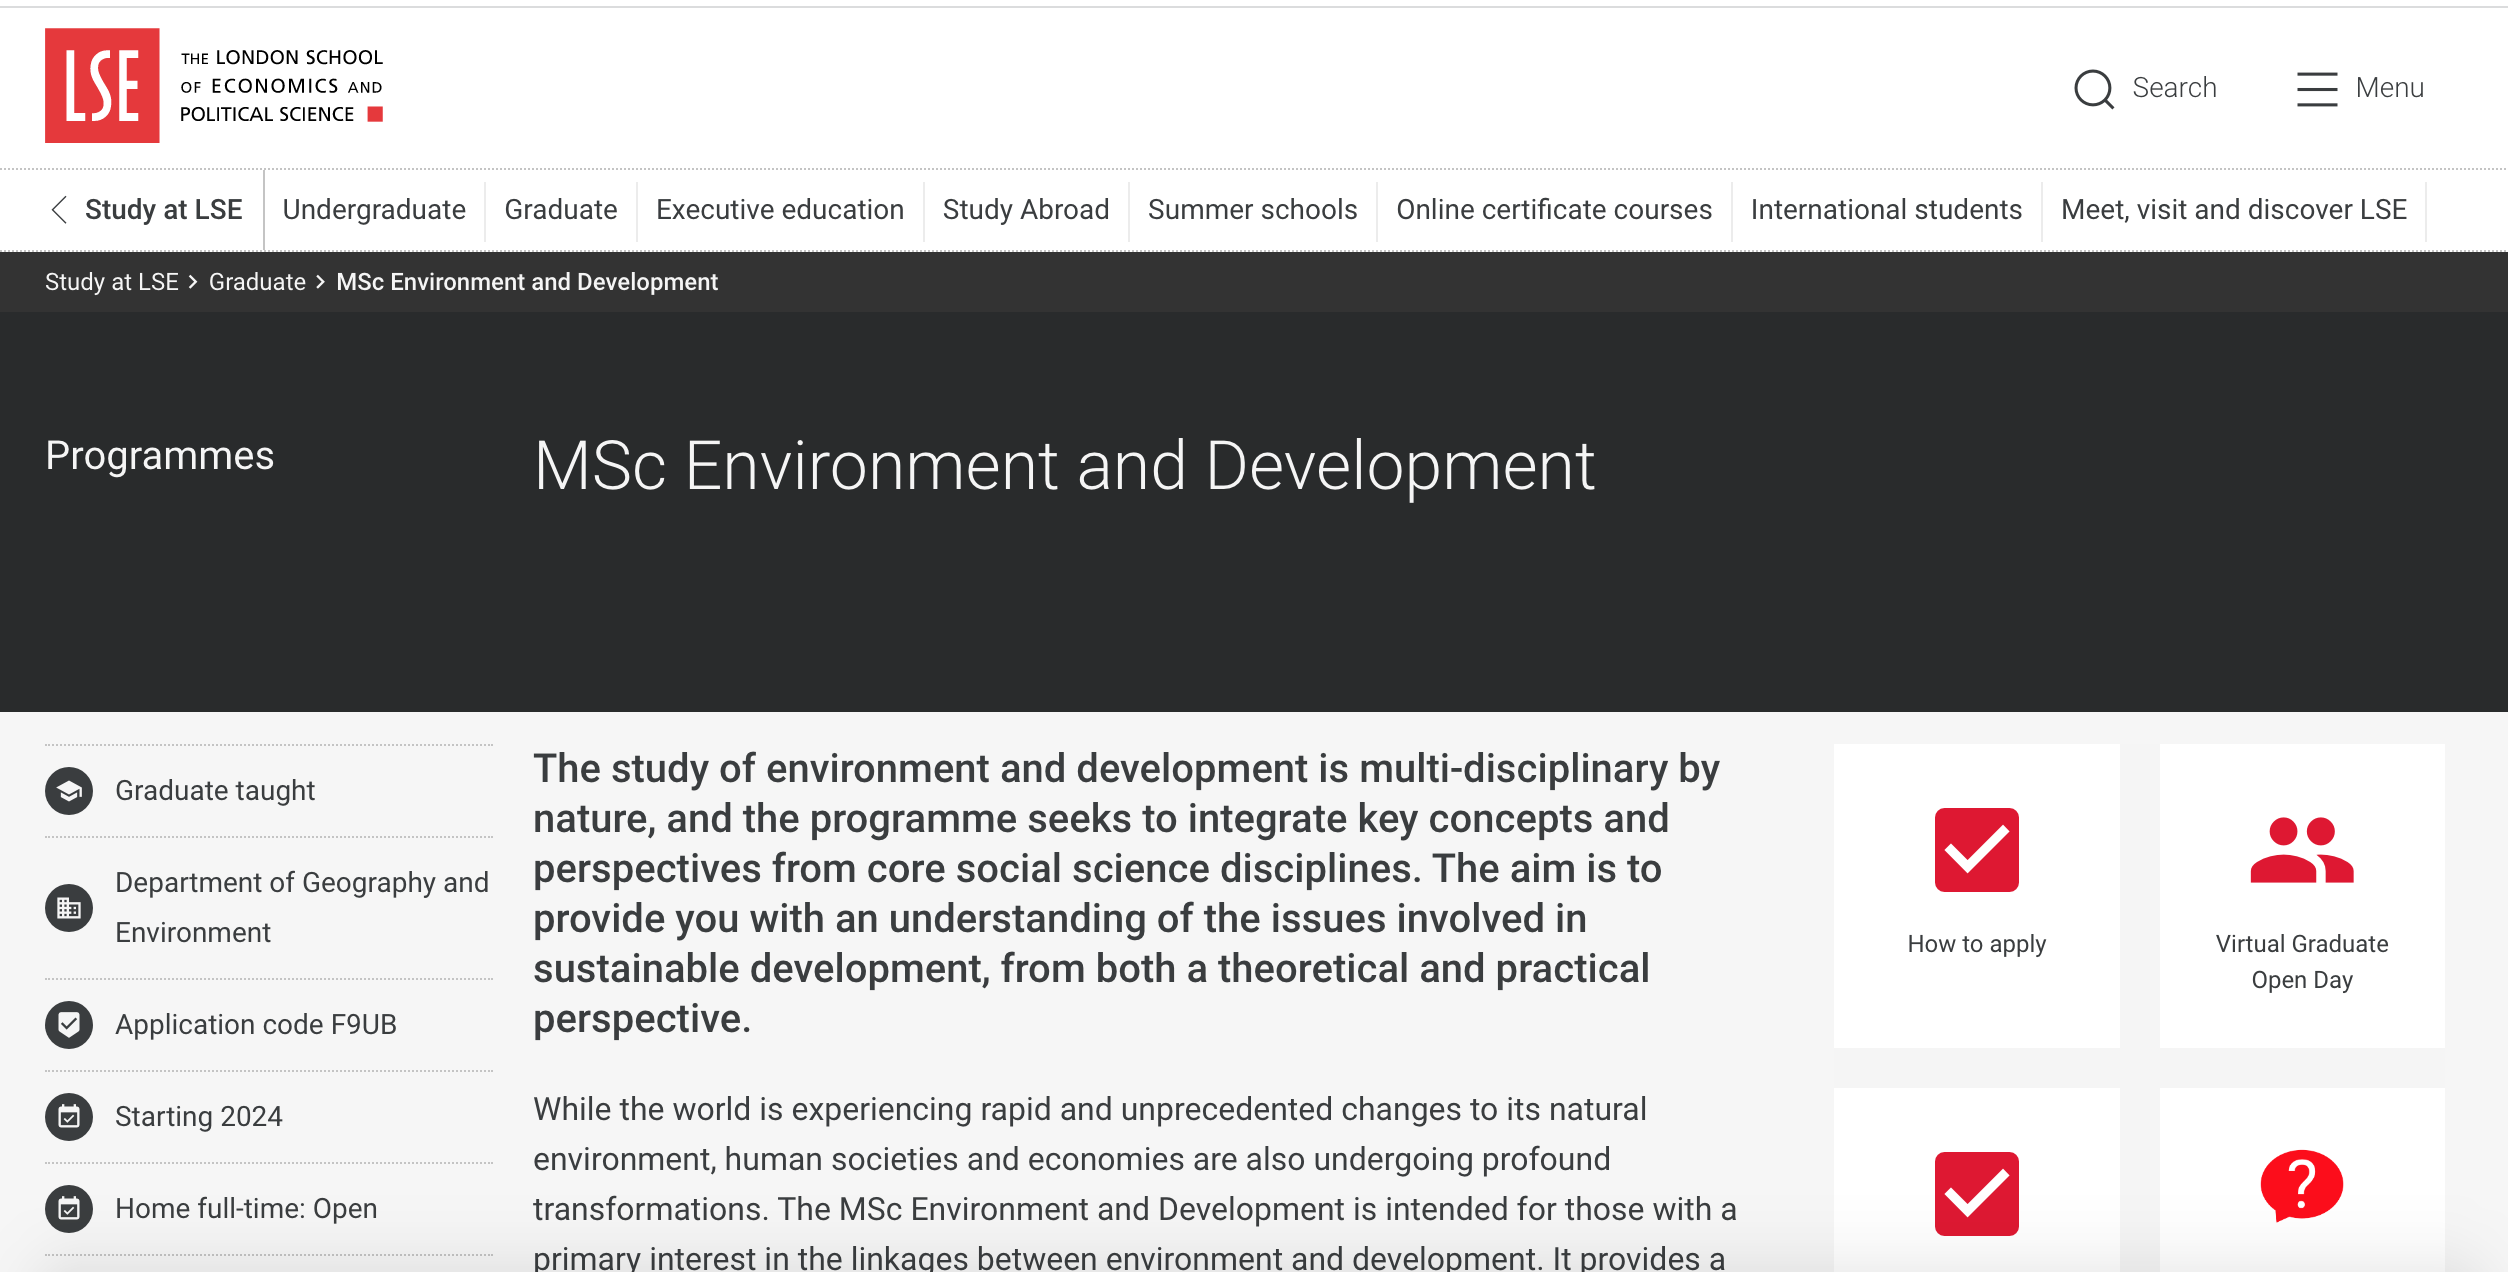Open Department of Geography and Environment link
Viewport: 2508px width, 1272px height.
(x=301, y=907)
